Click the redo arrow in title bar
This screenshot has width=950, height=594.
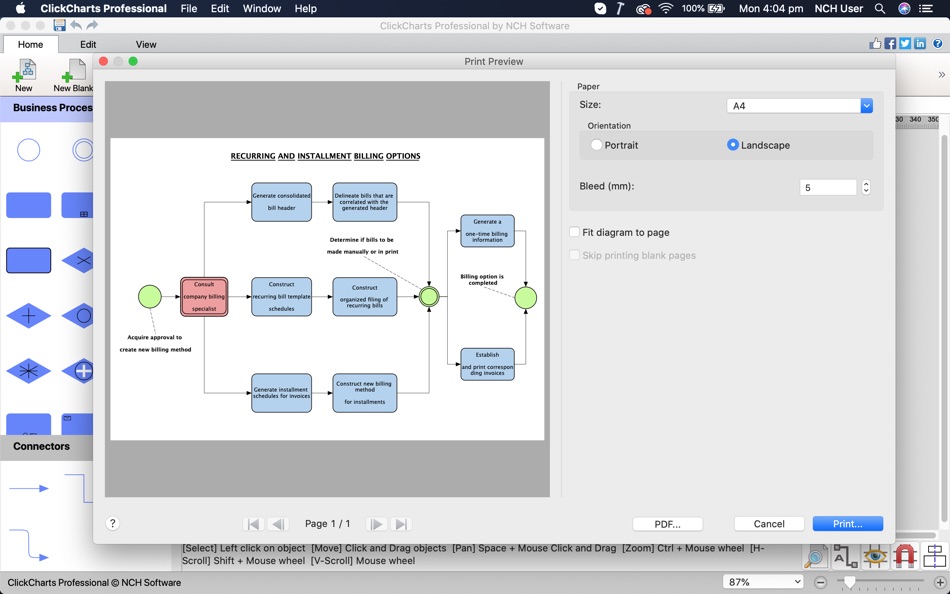[x=92, y=25]
